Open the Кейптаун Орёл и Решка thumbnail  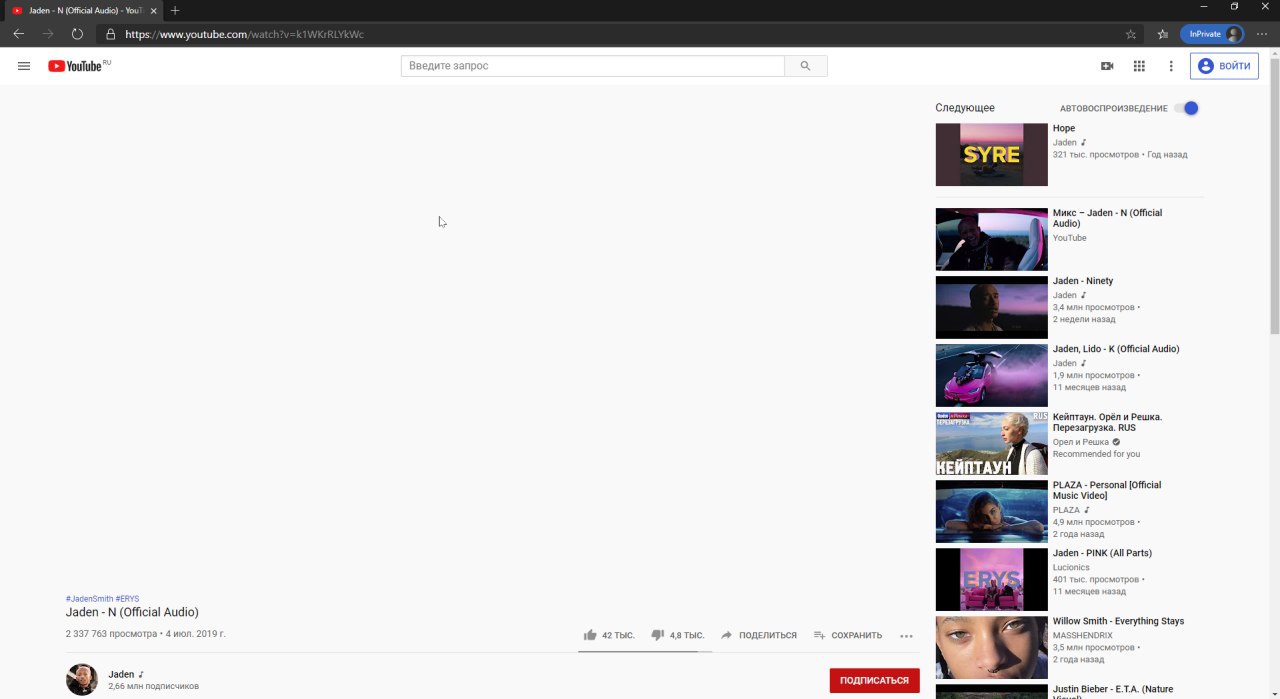[x=992, y=443]
